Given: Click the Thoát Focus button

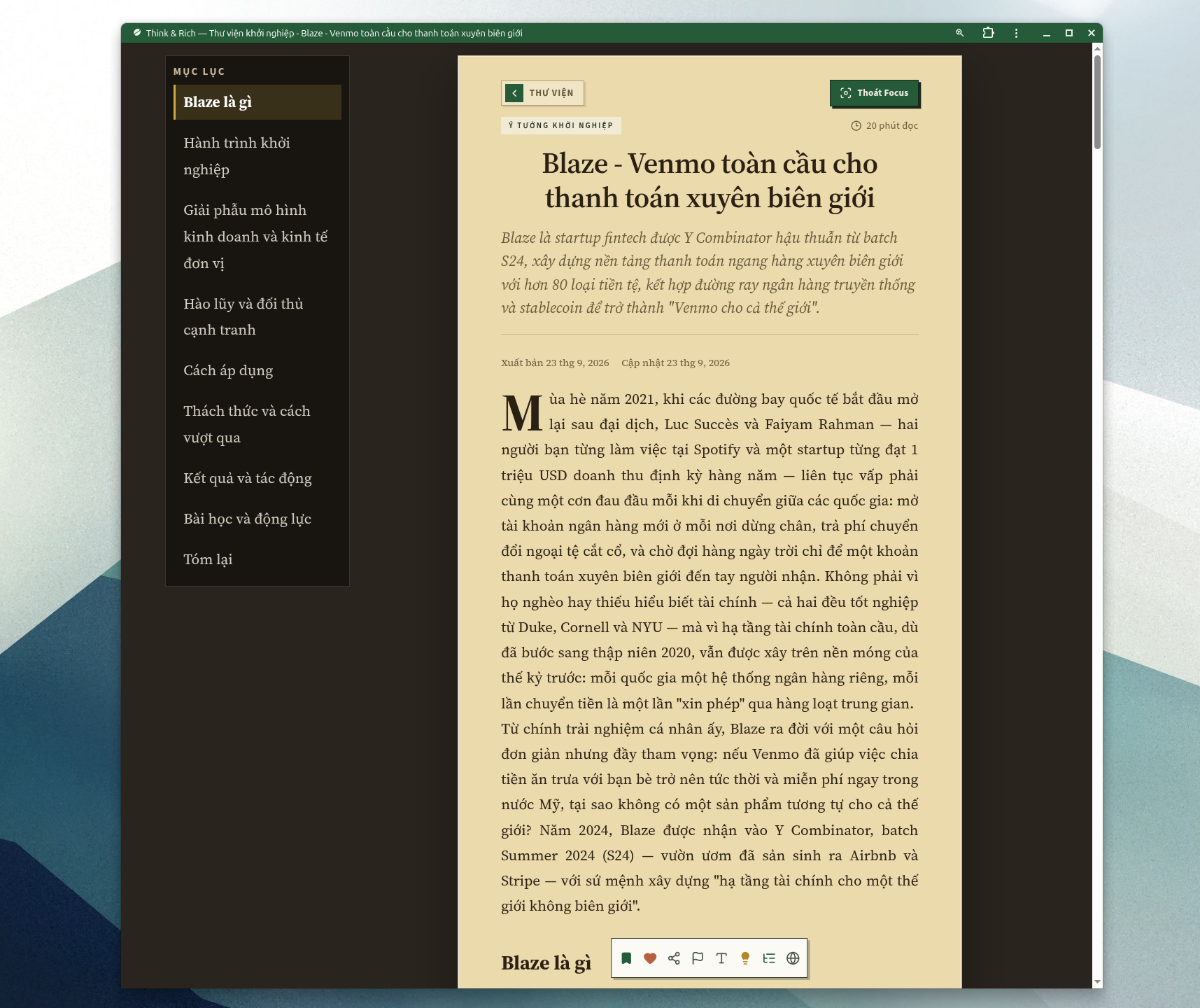Looking at the screenshot, I should click(x=874, y=93).
